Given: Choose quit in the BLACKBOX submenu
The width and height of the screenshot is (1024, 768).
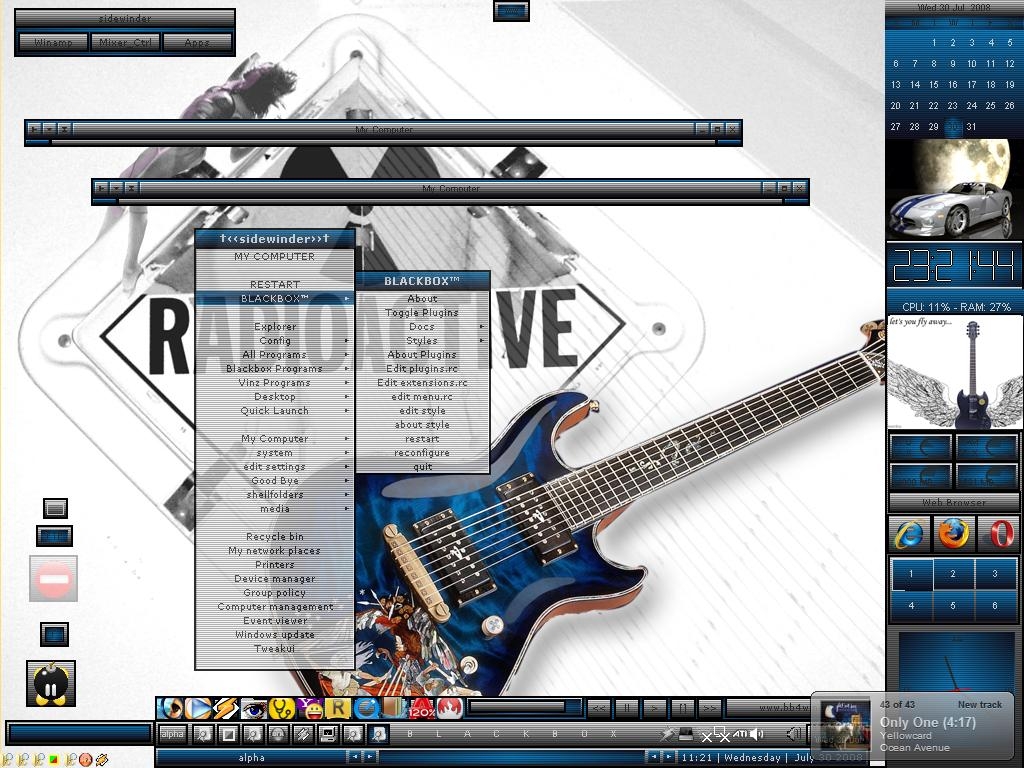Looking at the screenshot, I should pos(423,467).
